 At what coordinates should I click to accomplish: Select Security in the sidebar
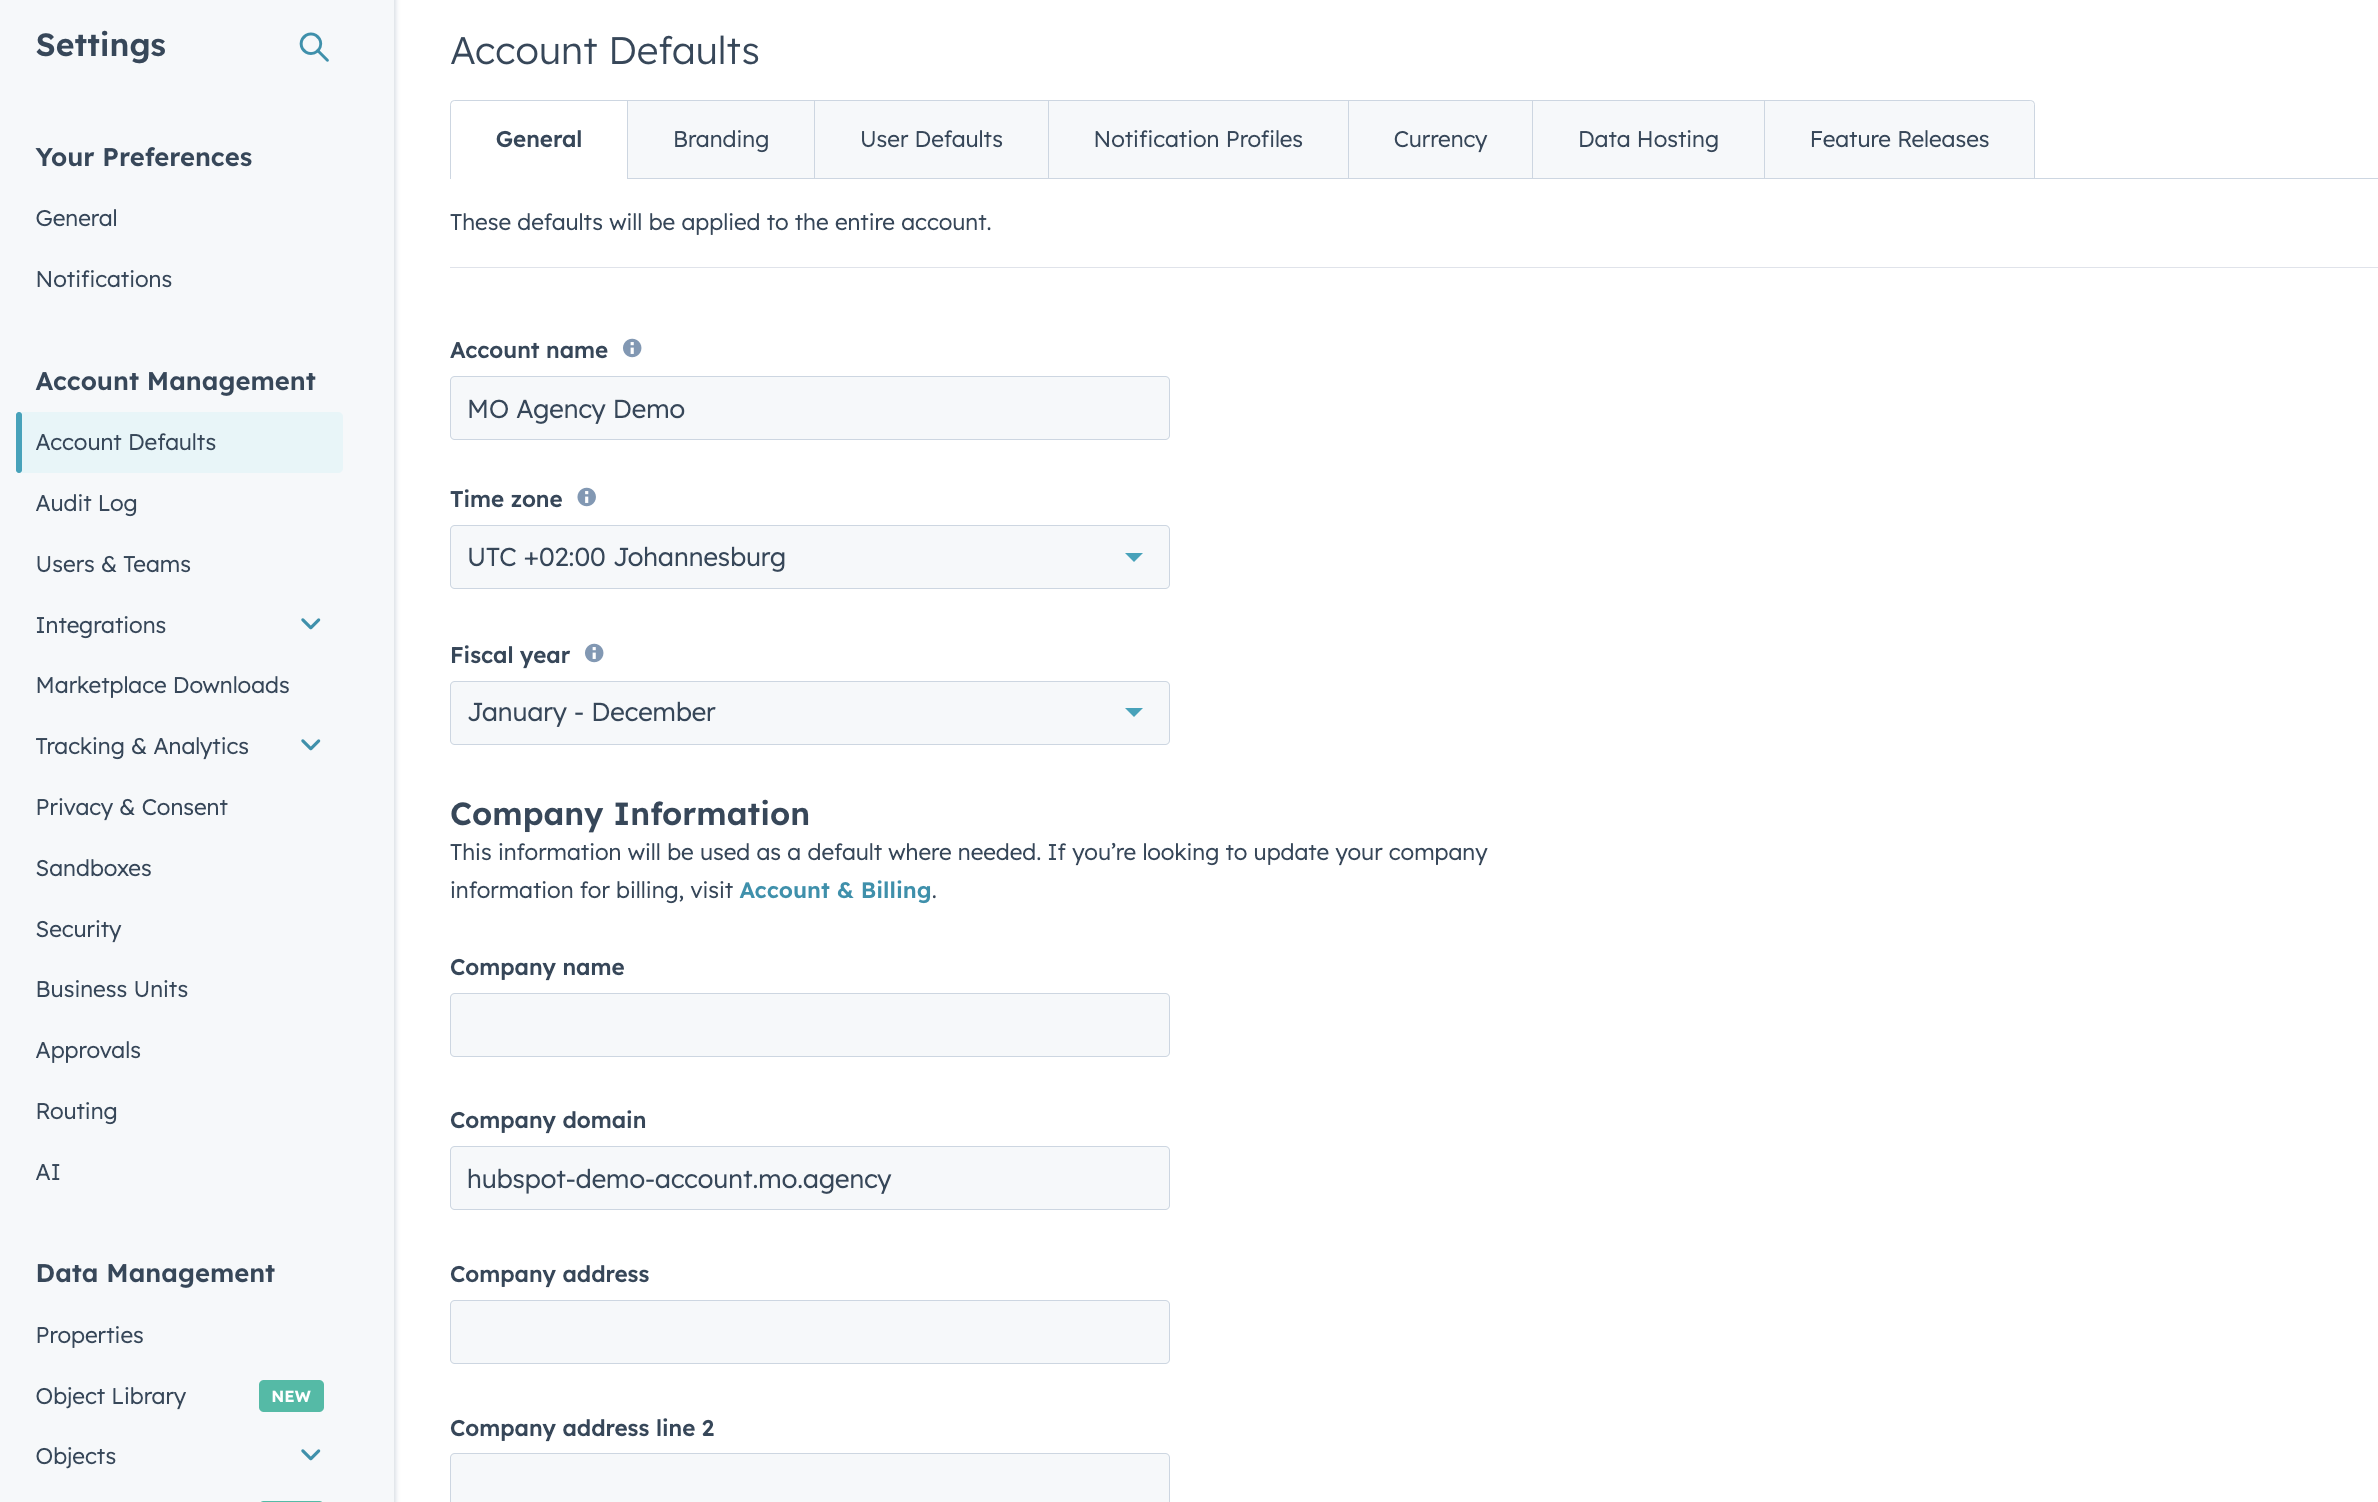78,929
